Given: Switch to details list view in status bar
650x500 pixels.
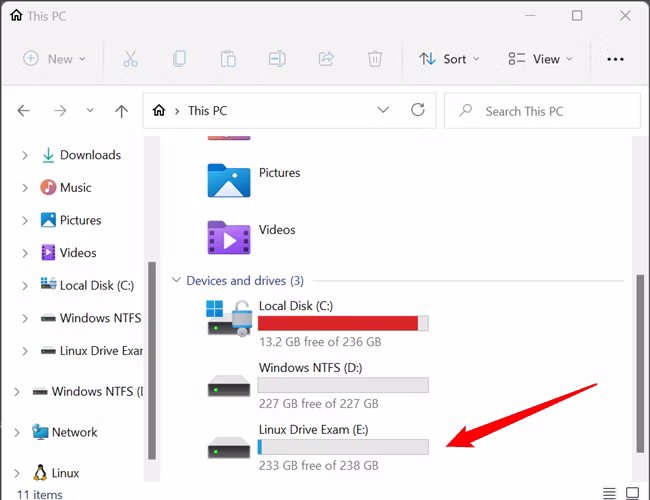Looking at the screenshot, I should (609, 493).
